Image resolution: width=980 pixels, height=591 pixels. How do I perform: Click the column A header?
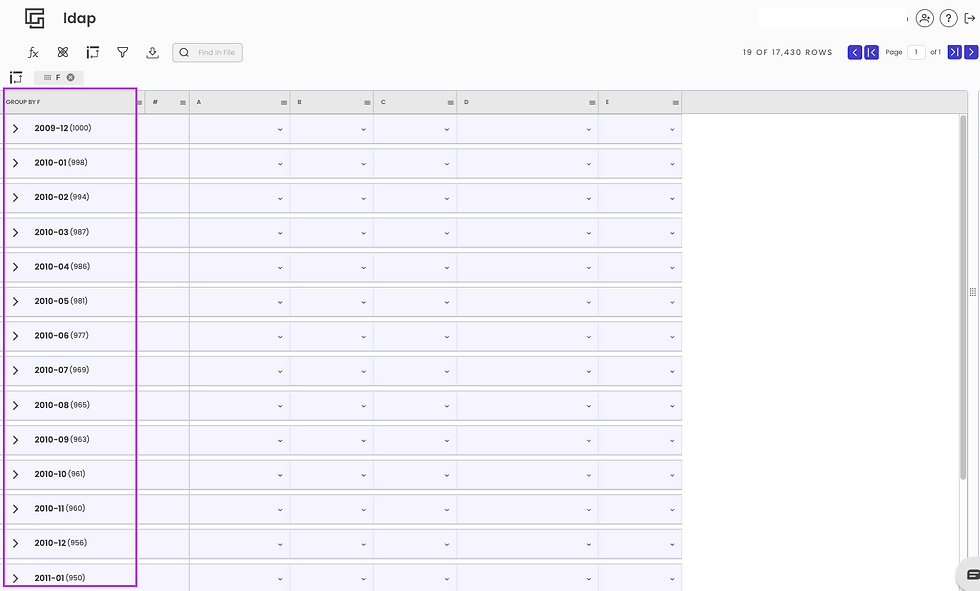tap(239, 102)
